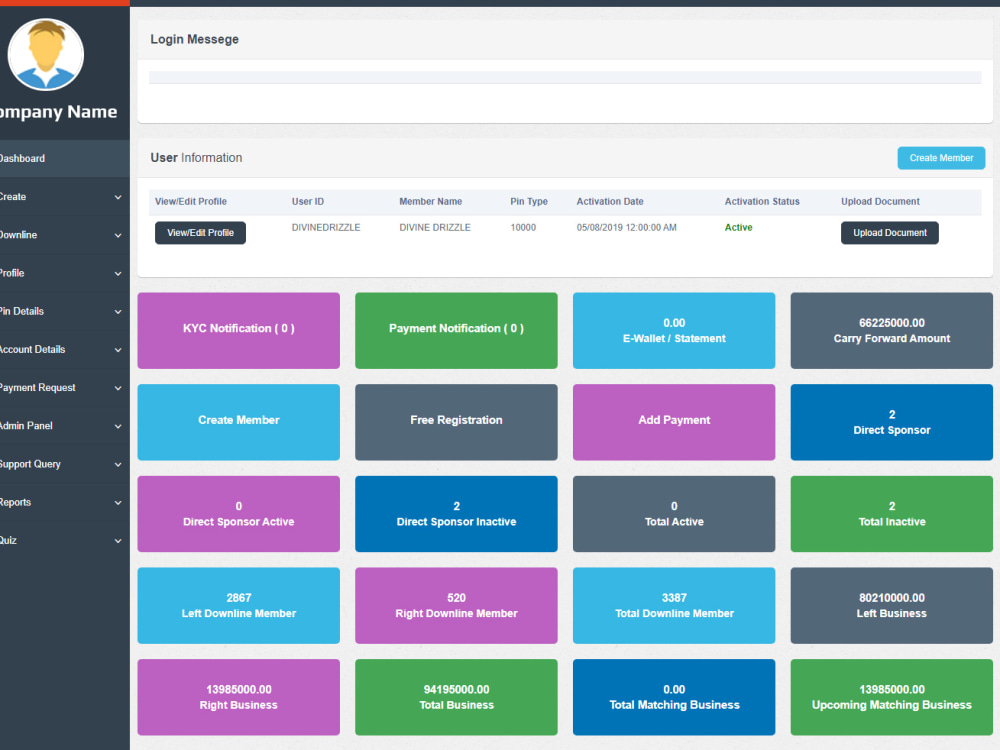The image size is (1000, 750).
Task: Open the Reports sidebar menu
Action: tap(64, 503)
